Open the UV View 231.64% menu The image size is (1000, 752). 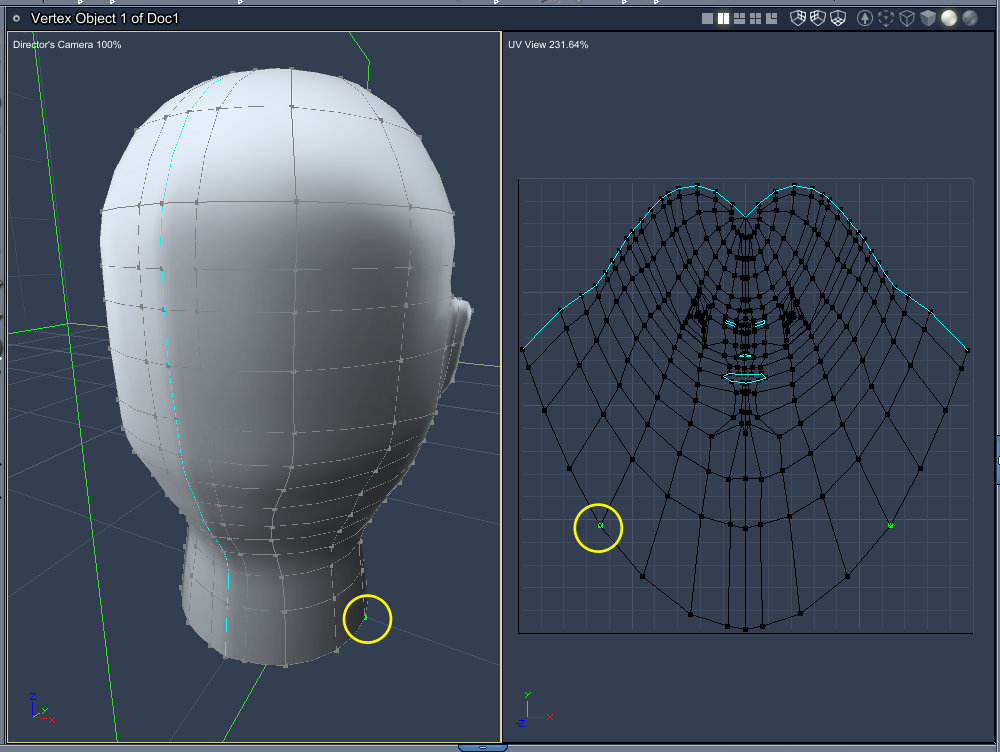548,45
